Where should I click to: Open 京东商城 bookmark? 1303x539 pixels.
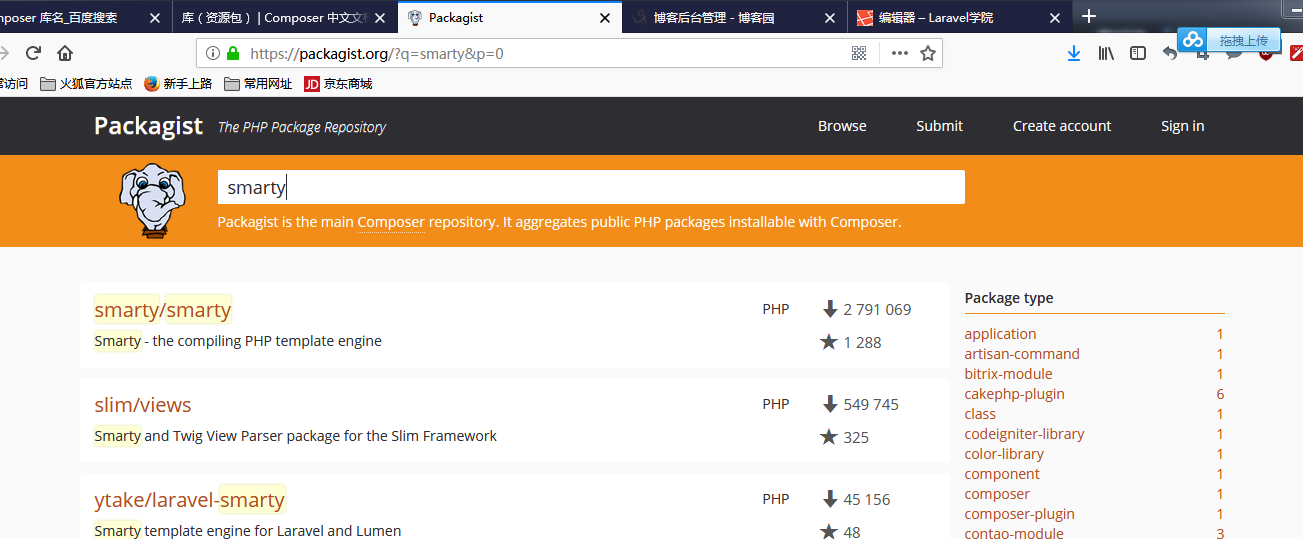(338, 84)
